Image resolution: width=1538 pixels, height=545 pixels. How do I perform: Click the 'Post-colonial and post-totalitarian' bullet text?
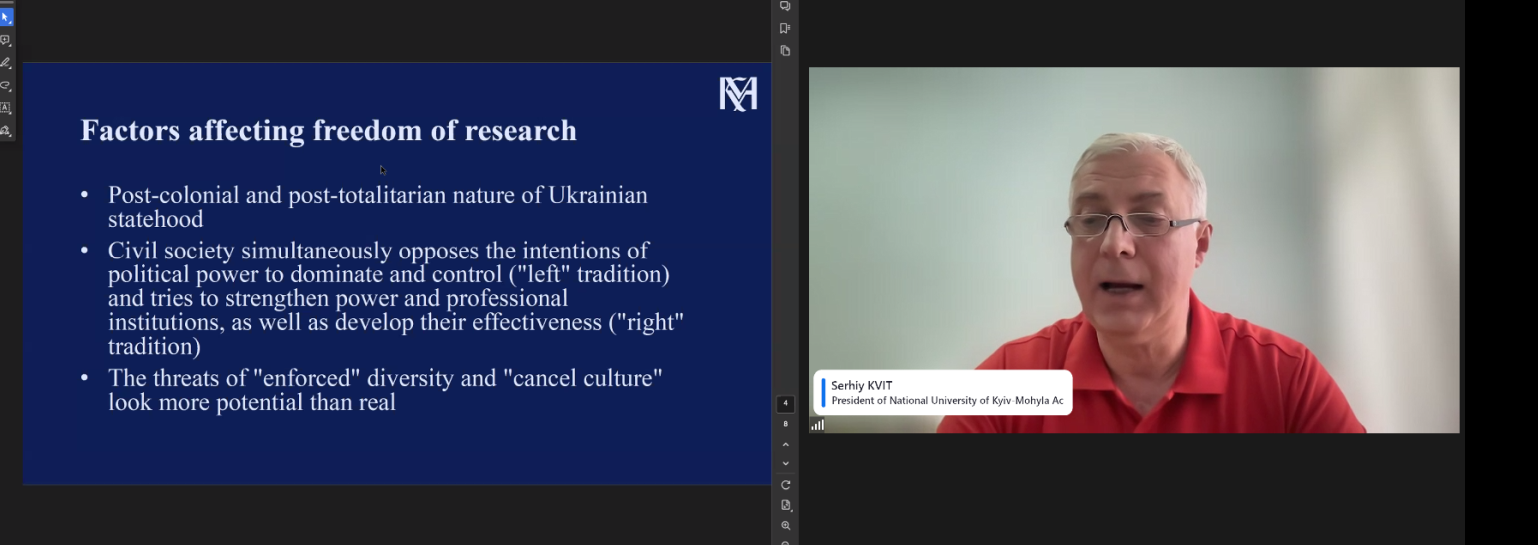pyautogui.click(x=377, y=207)
